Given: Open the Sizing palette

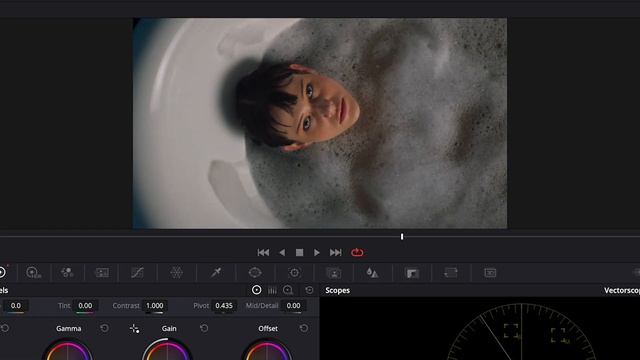Looking at the screenshot, I should 451,273.
